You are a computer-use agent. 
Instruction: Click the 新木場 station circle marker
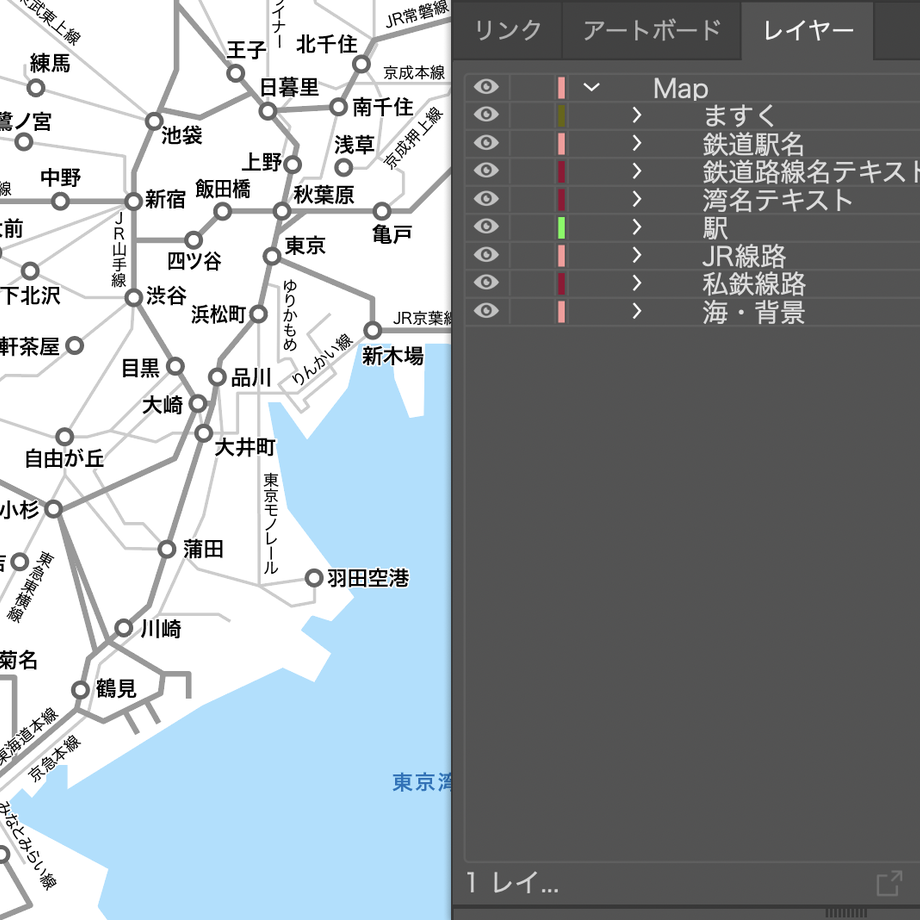[x=373, y=330]
